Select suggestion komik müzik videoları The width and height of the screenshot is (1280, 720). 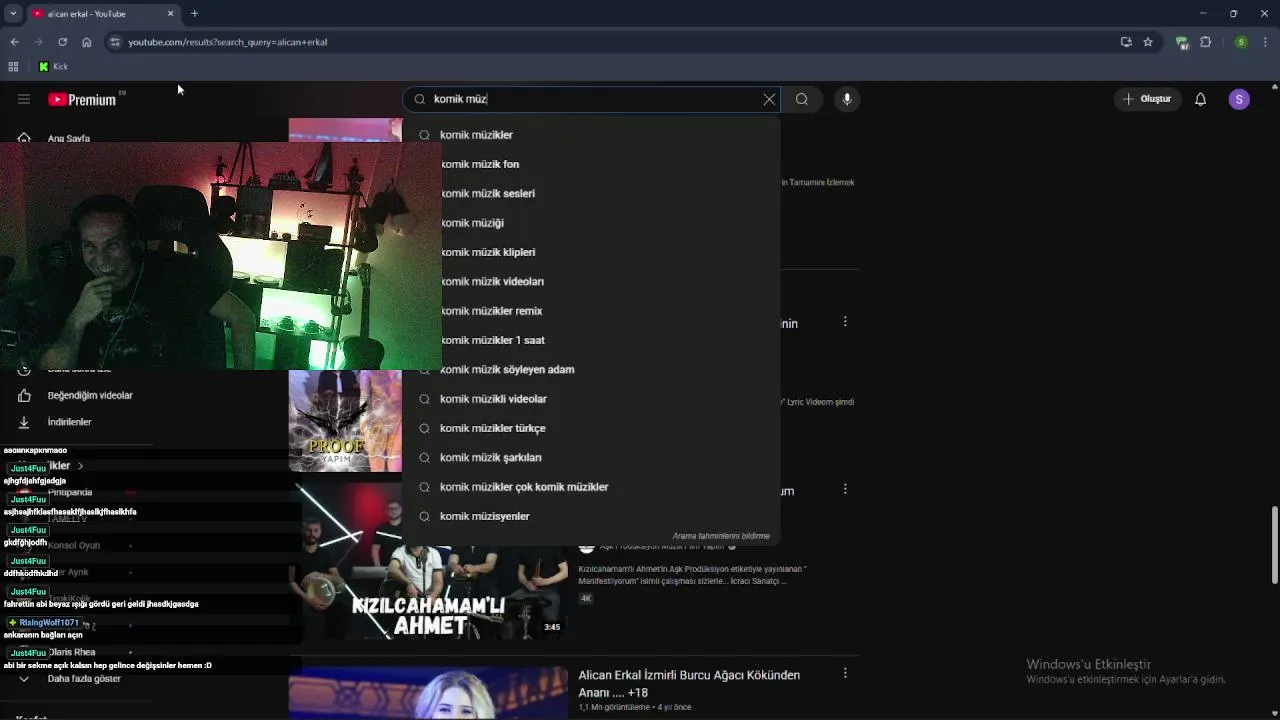[x=591, y=281]
